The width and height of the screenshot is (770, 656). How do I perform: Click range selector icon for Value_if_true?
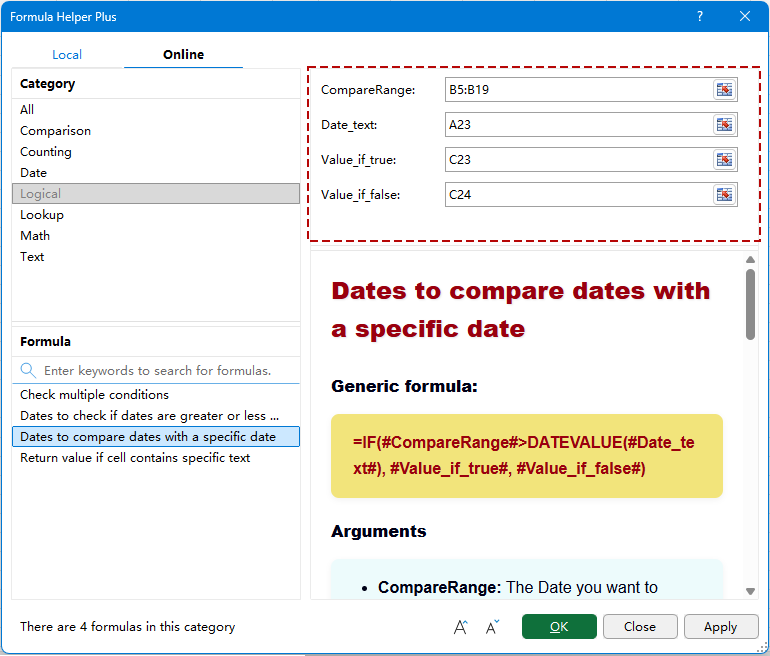point(724,160)
